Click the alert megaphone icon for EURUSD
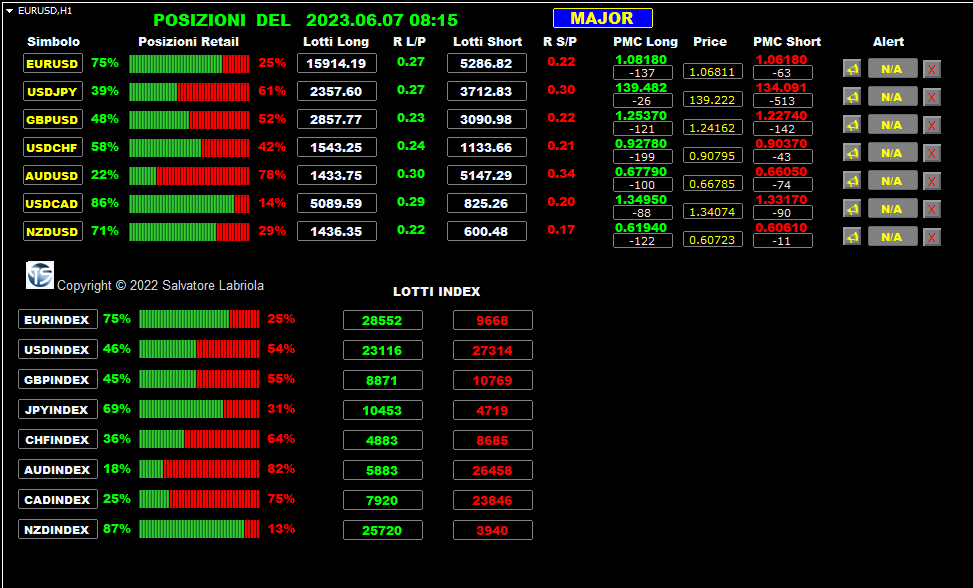 coord(852,69)
